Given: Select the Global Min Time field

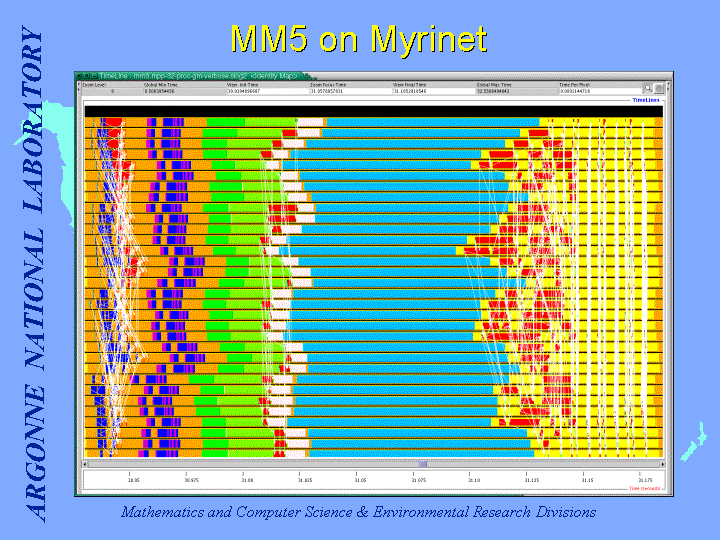Looking at the screenshot, I should pos(184,91).
